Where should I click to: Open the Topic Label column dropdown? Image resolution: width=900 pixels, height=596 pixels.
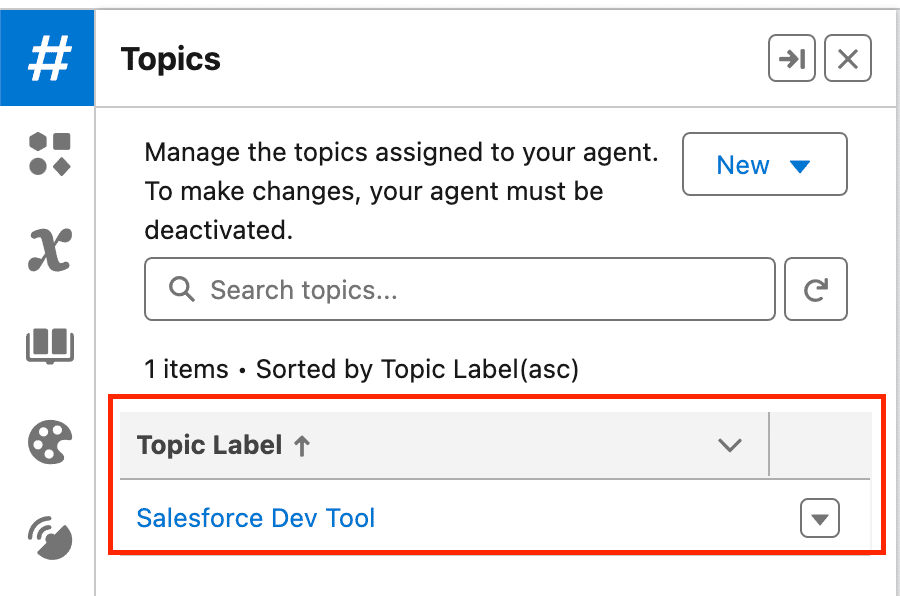(730, 445)
